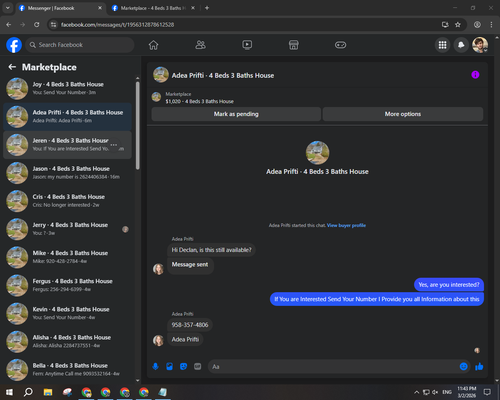Open the Windows notification center

pos(487,392)
